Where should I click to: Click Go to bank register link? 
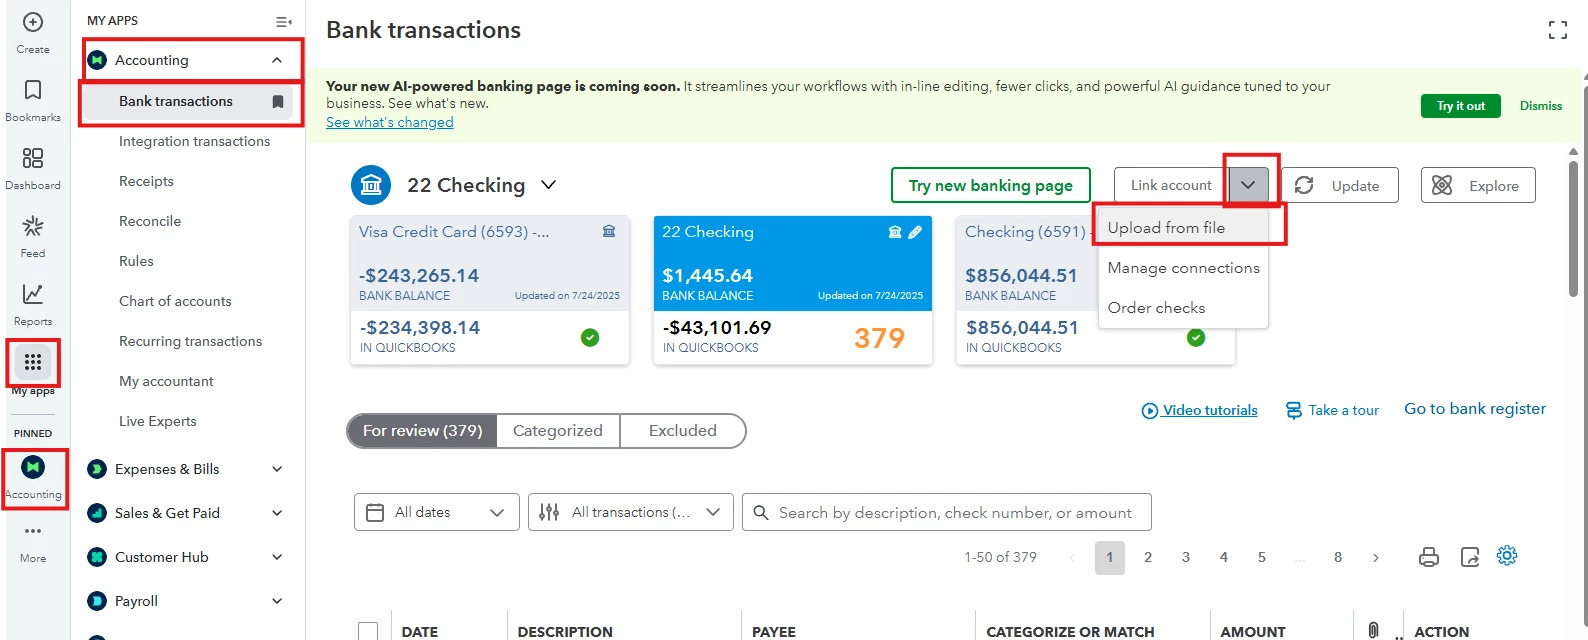(x=1475, y=409)
